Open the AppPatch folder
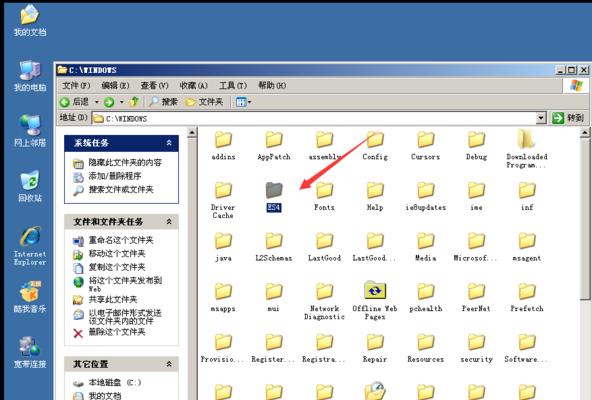The image size is (592, 400). point(274,145)
